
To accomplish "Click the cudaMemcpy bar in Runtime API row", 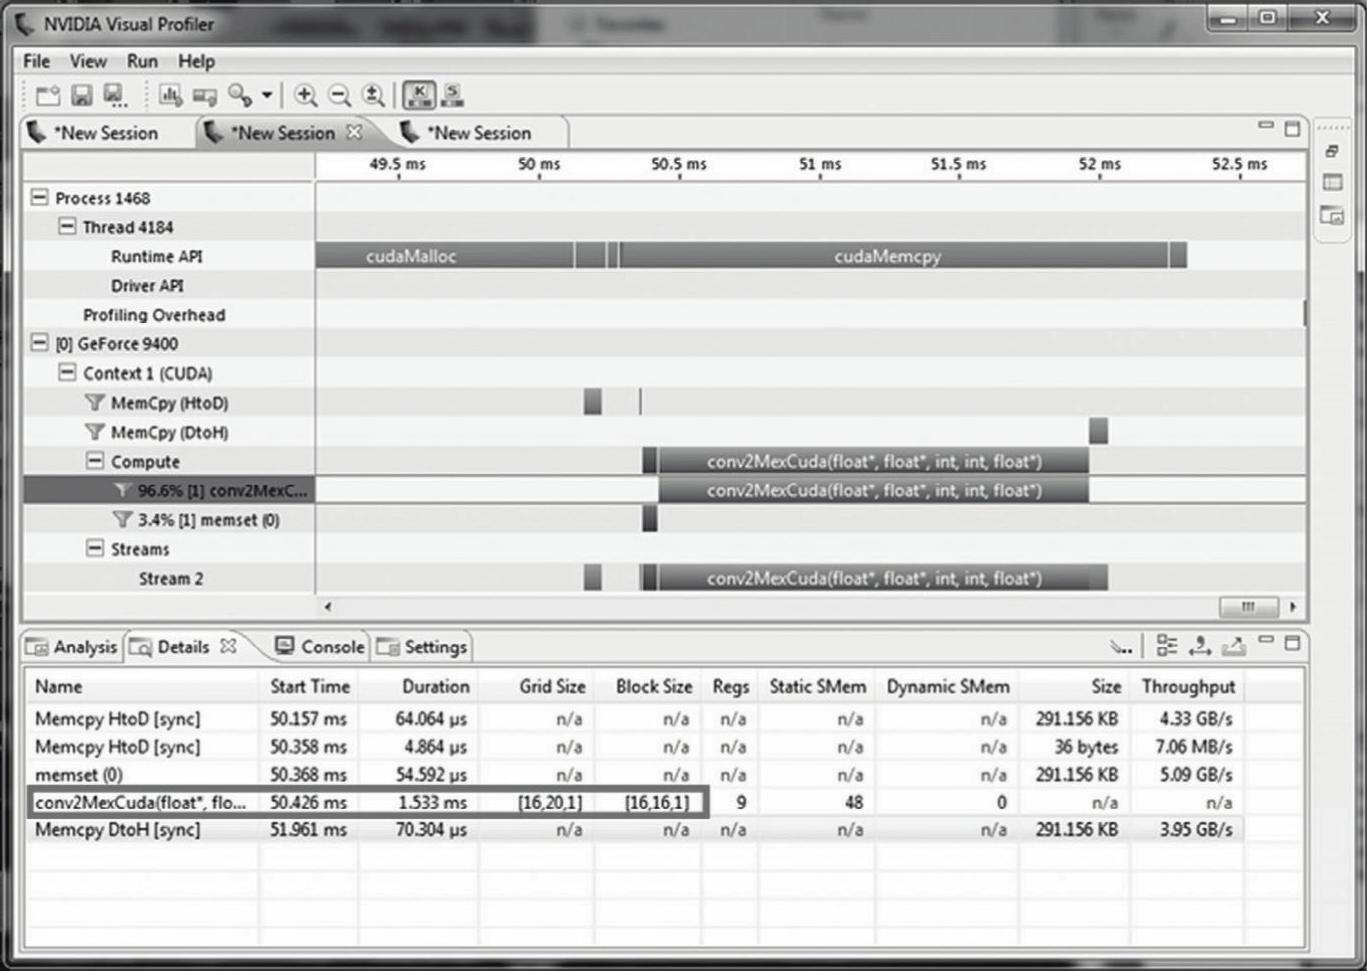I will point(888,256).
